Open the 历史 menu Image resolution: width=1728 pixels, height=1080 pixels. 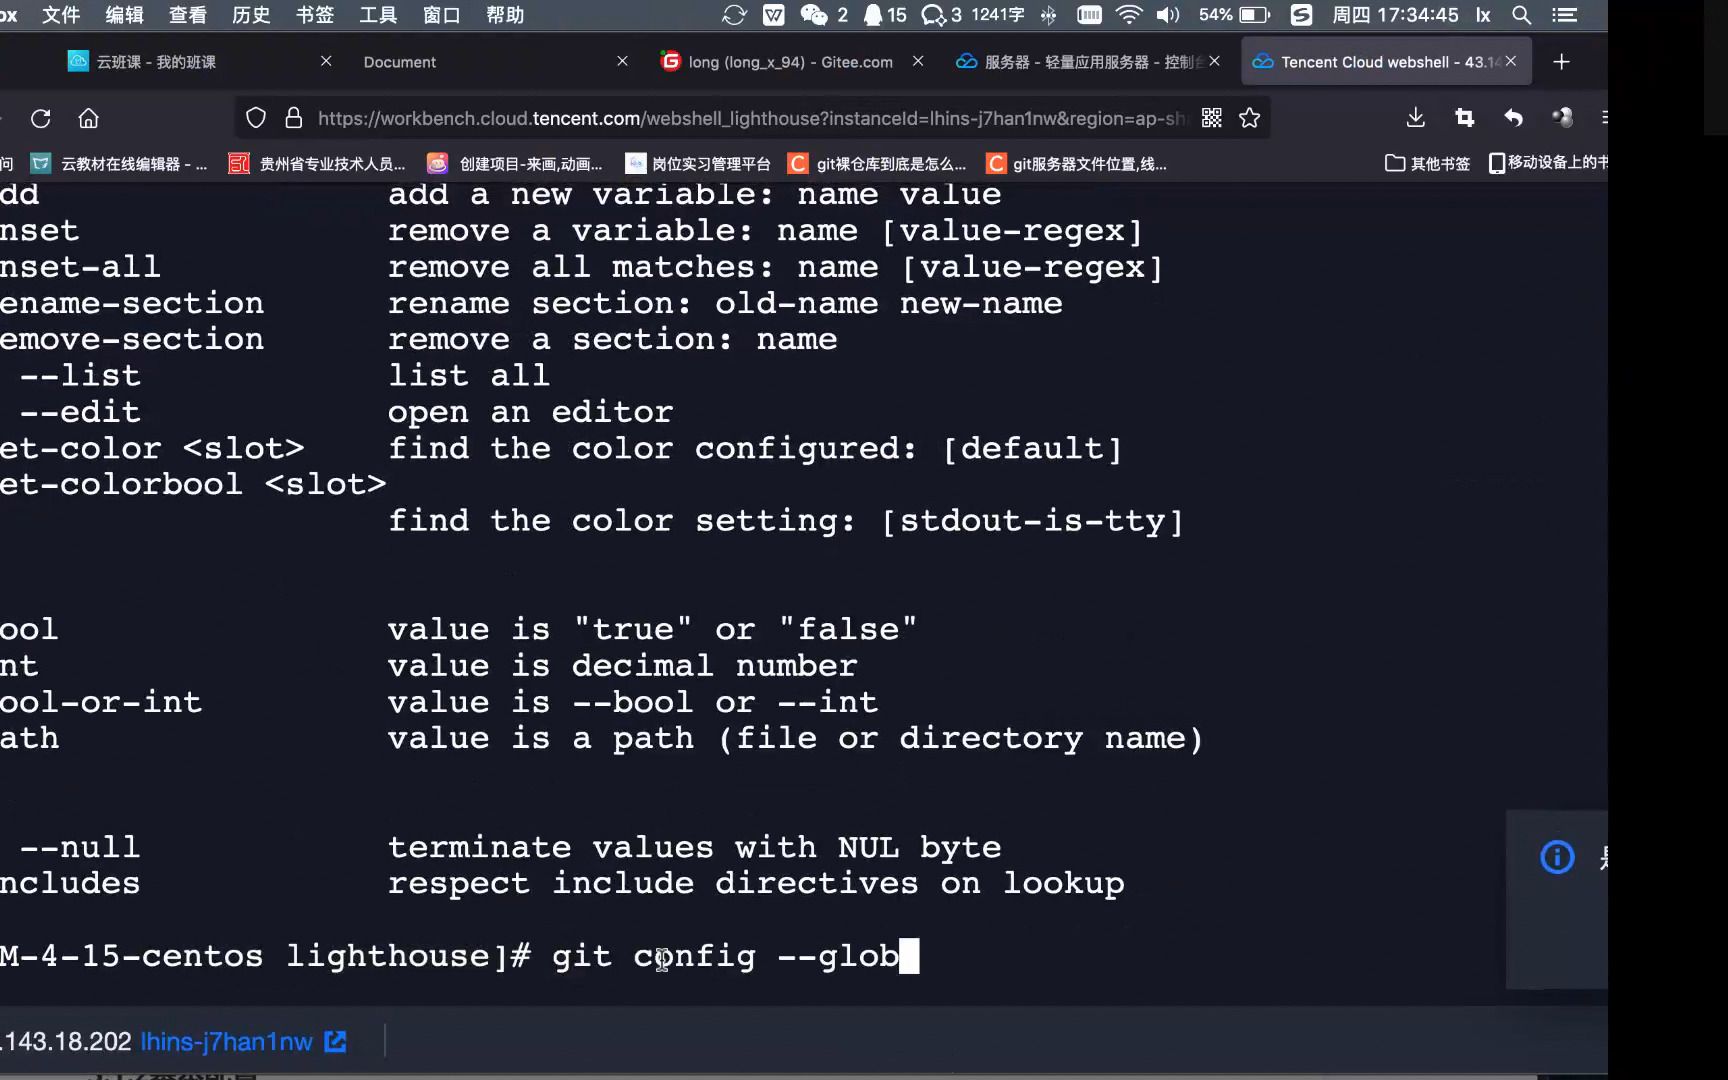(x=251, y=15)
